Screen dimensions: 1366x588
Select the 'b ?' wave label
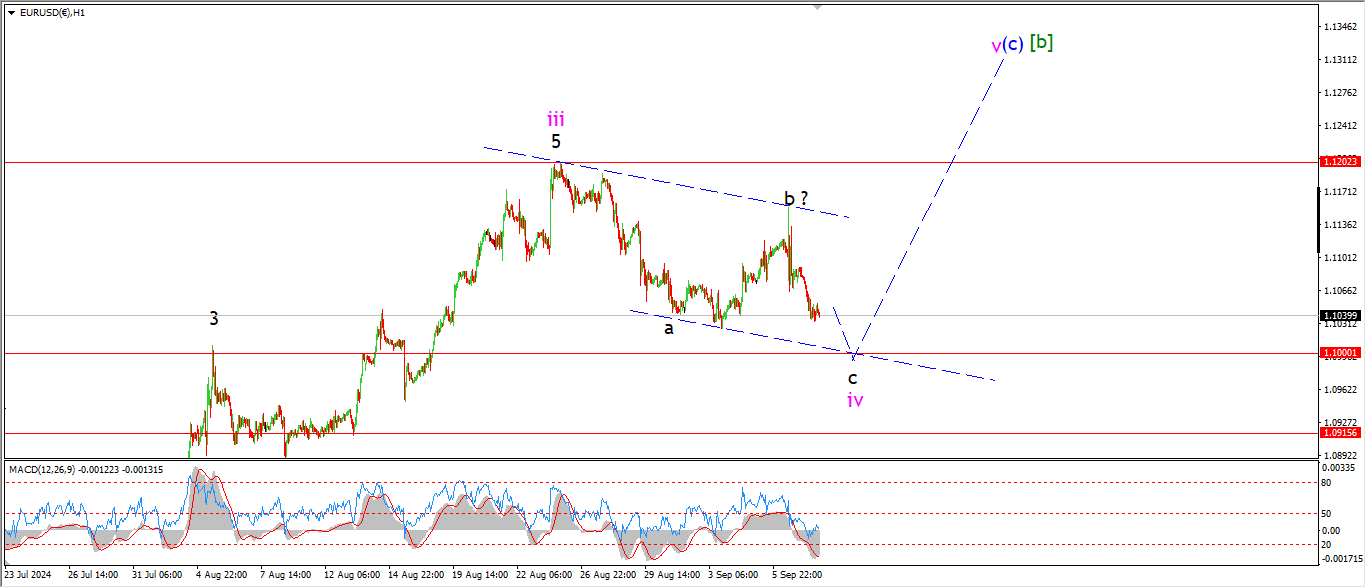pyautogui.click(x=795, y=198)
